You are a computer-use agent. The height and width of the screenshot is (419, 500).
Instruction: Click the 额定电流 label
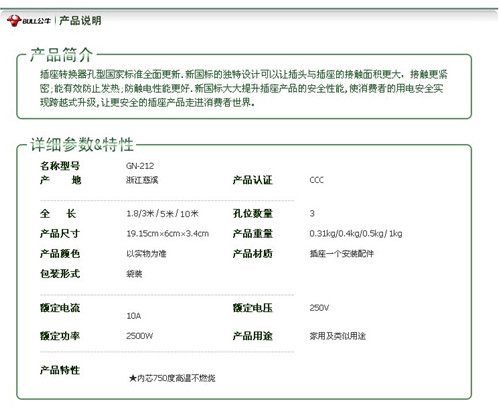click(x=60, y=308)
